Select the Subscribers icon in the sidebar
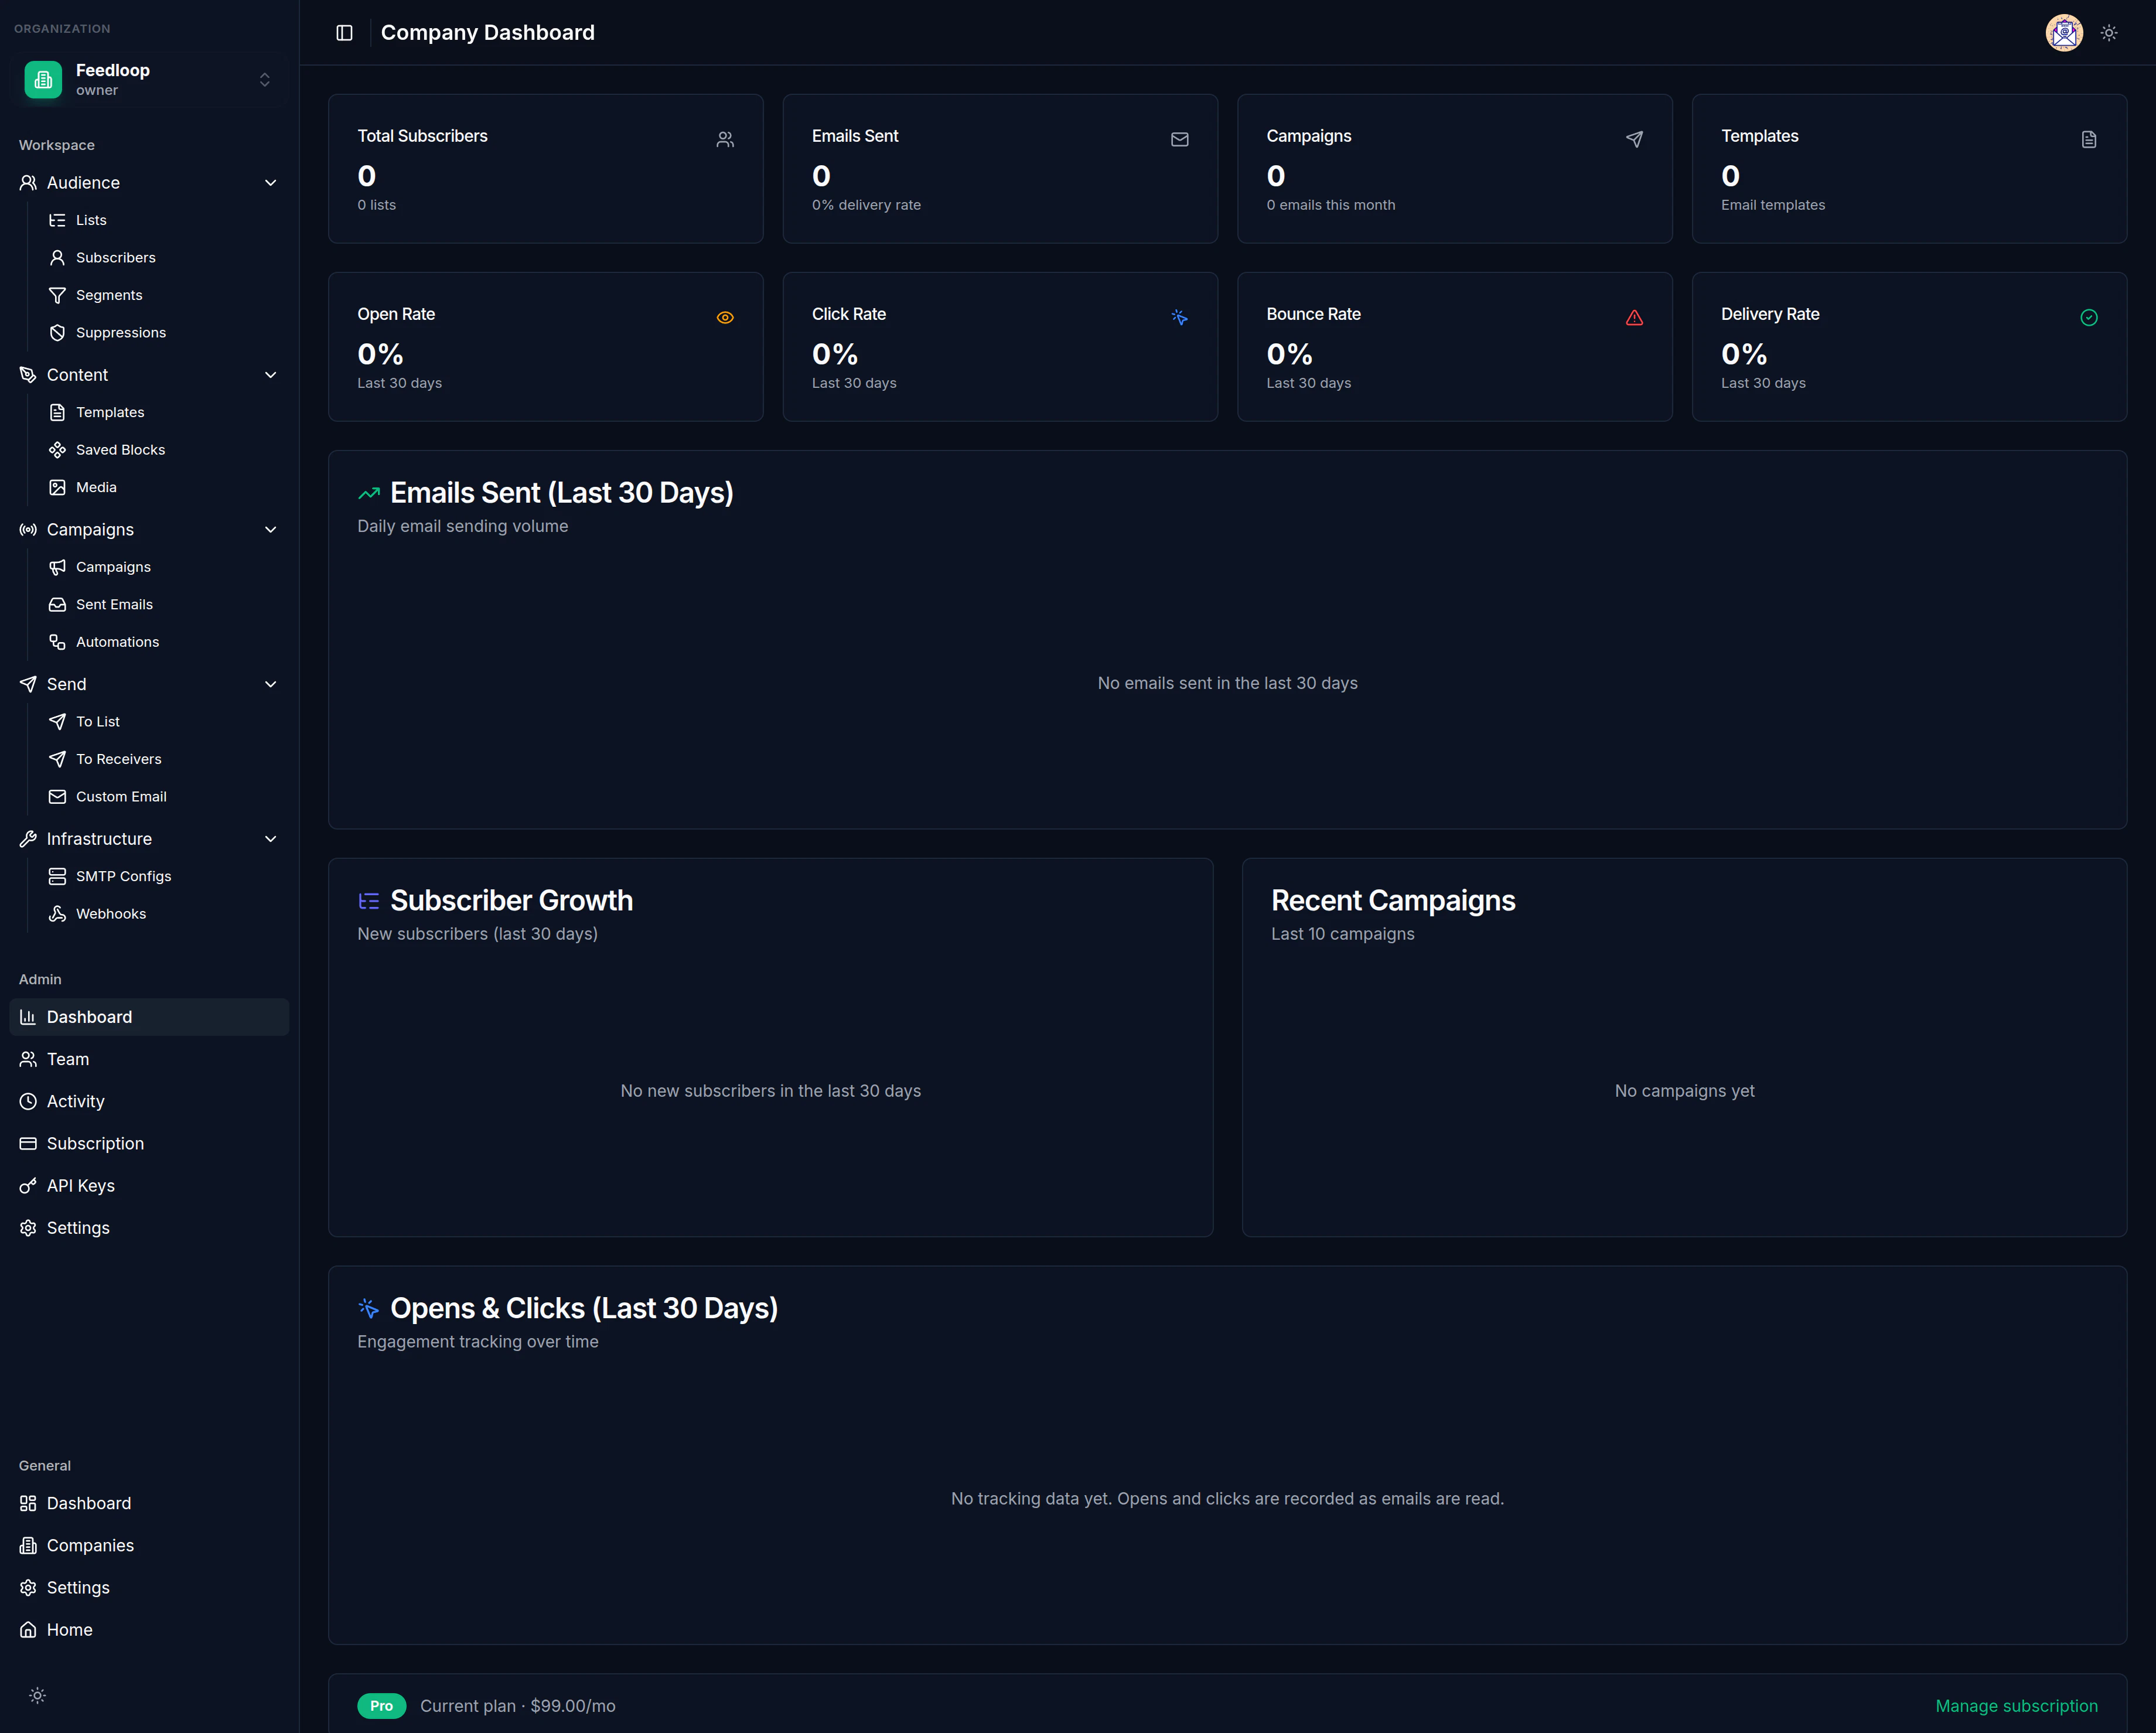 click(x=57, y=257)
